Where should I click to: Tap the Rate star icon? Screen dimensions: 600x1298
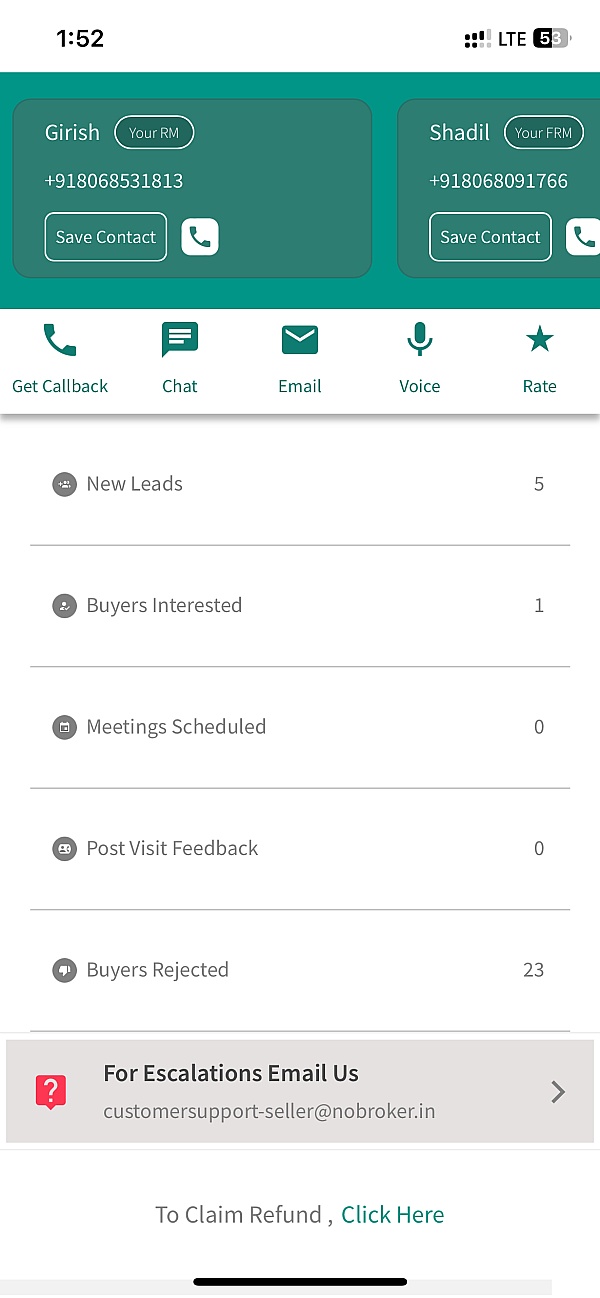[540, 341]
